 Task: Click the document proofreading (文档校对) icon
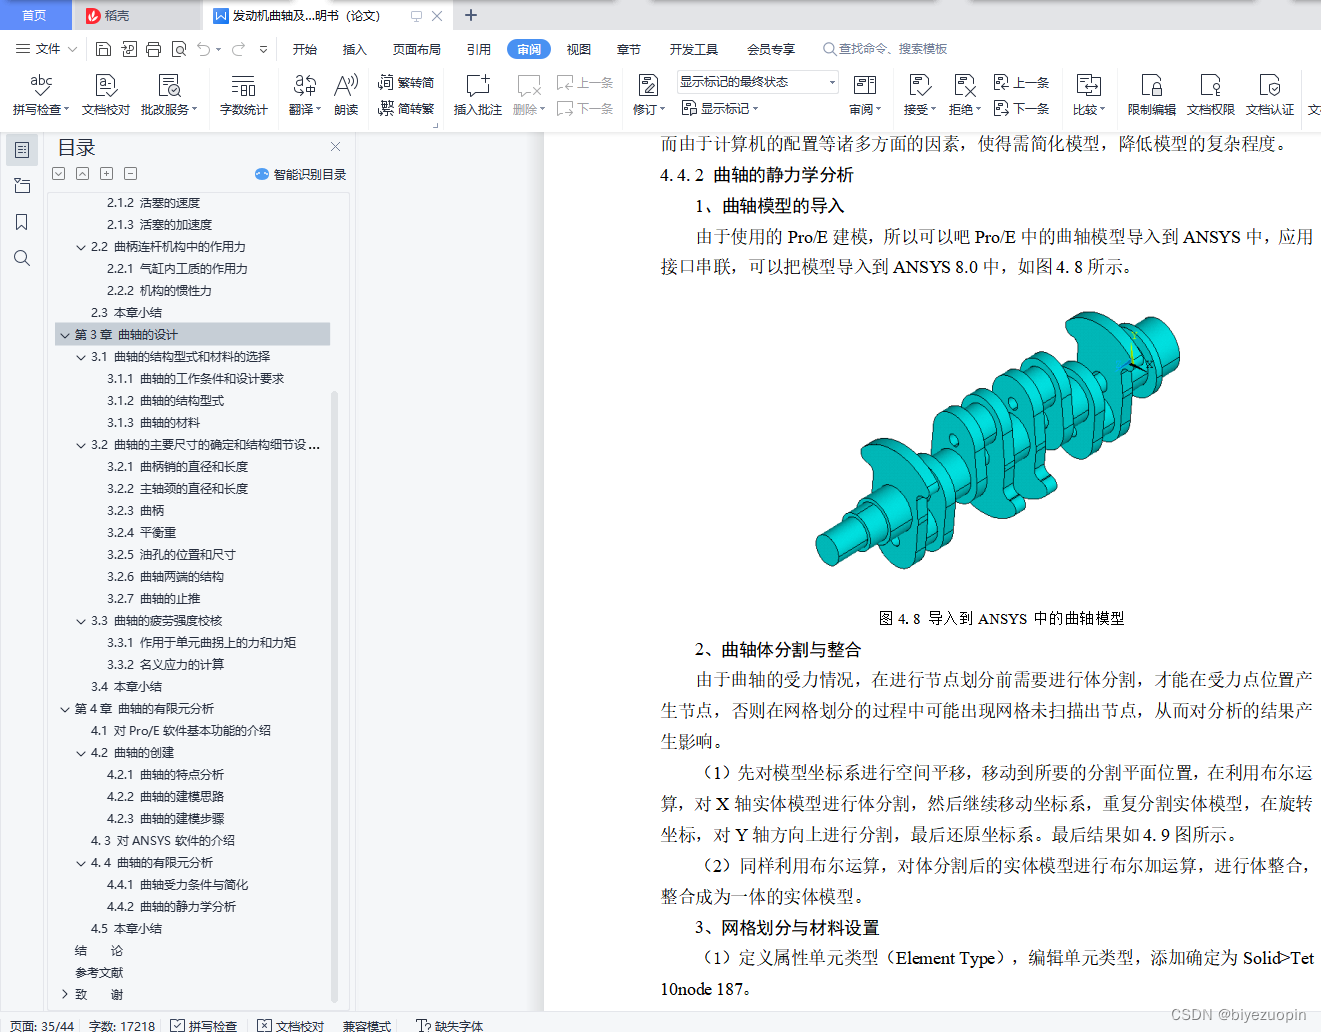(x=106, y=86)
